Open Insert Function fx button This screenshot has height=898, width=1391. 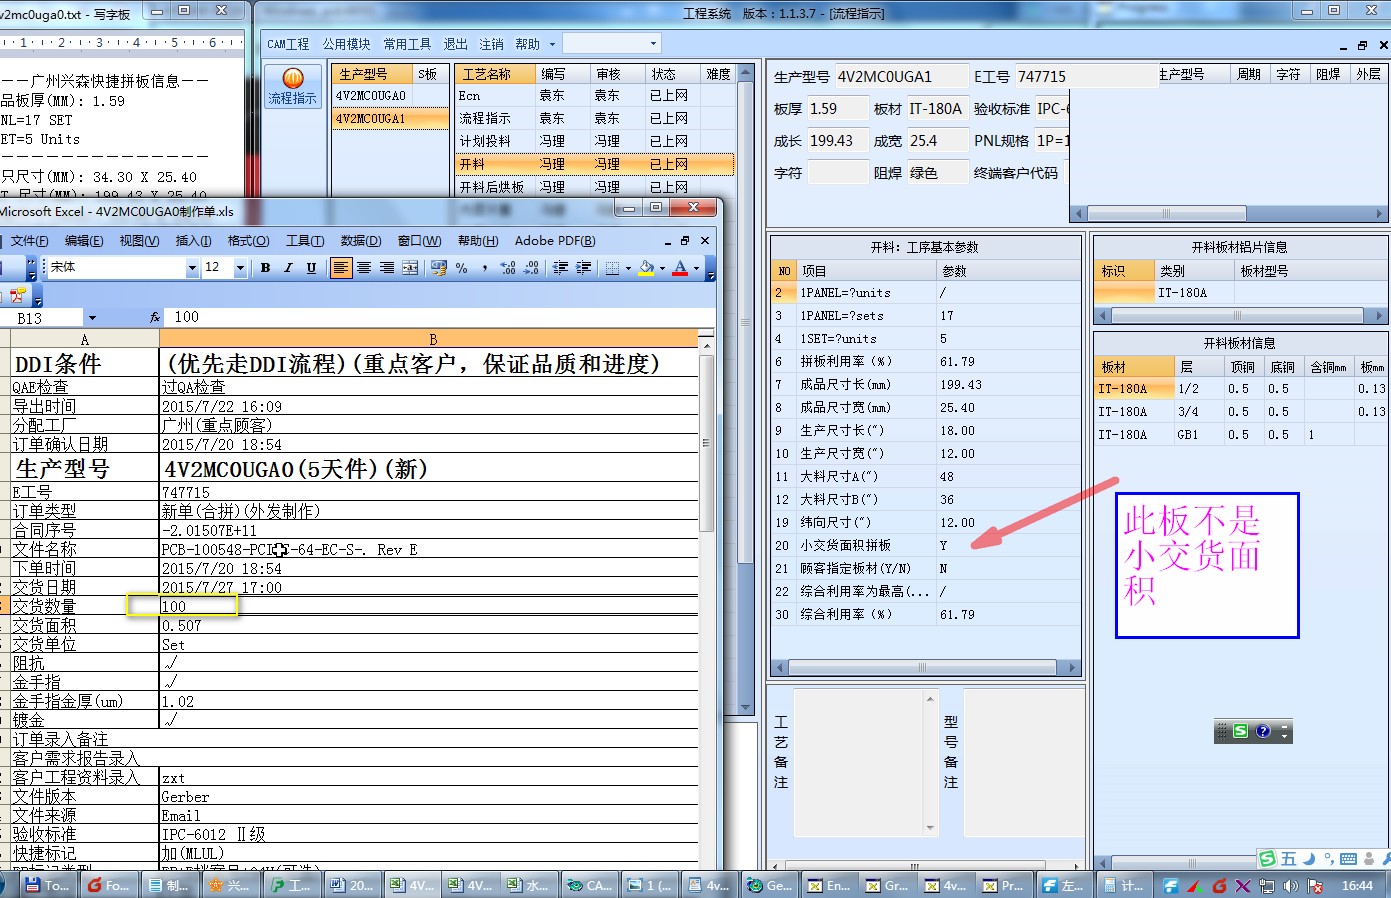(155, 317)
